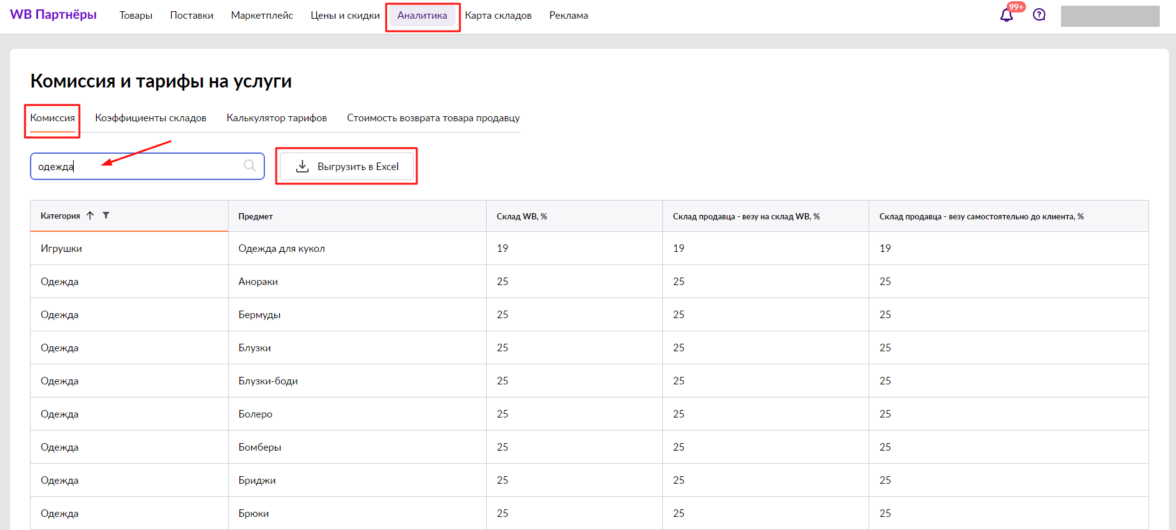Viewport: 1176px width, 530px height.
Task: Click the magnifier icon in search field
Action: [250, 166]
